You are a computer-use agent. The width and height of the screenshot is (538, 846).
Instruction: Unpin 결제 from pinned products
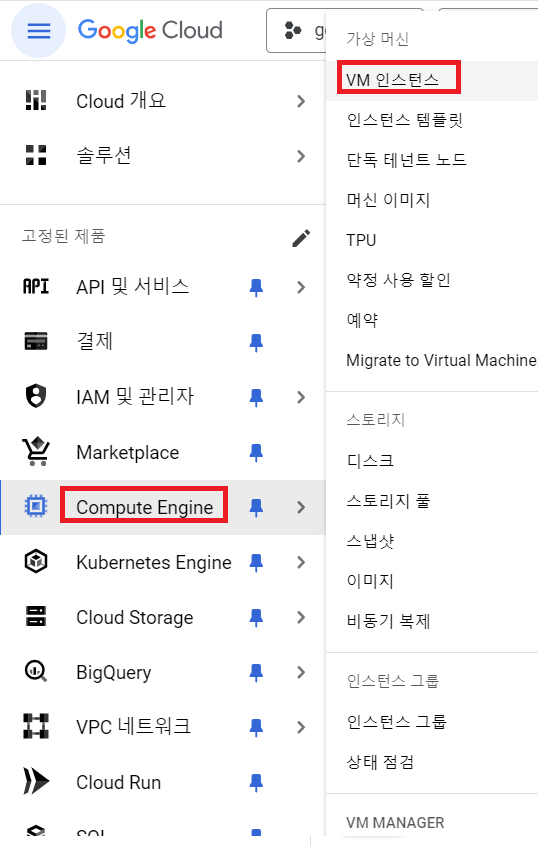(x=256, y=343)
